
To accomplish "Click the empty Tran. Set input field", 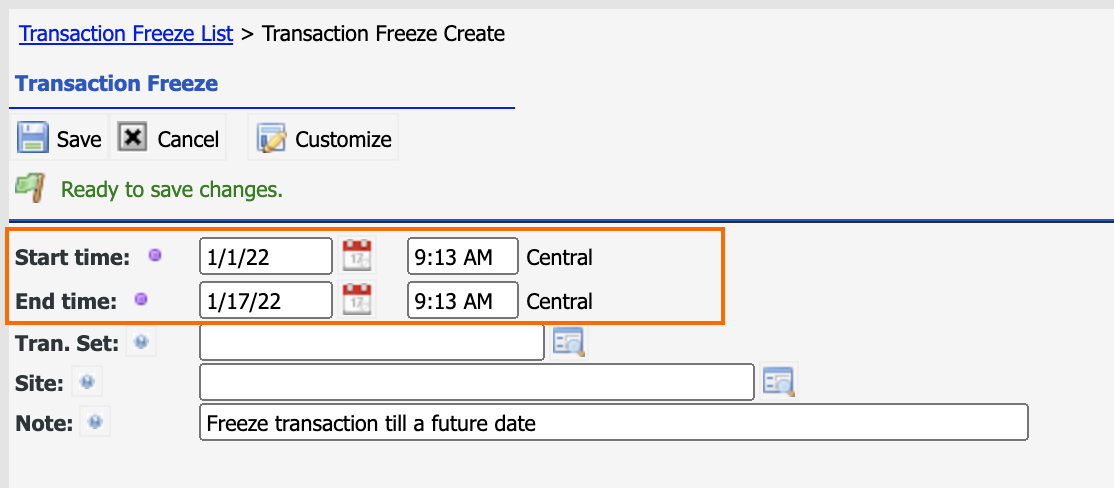I will (372, 342).
